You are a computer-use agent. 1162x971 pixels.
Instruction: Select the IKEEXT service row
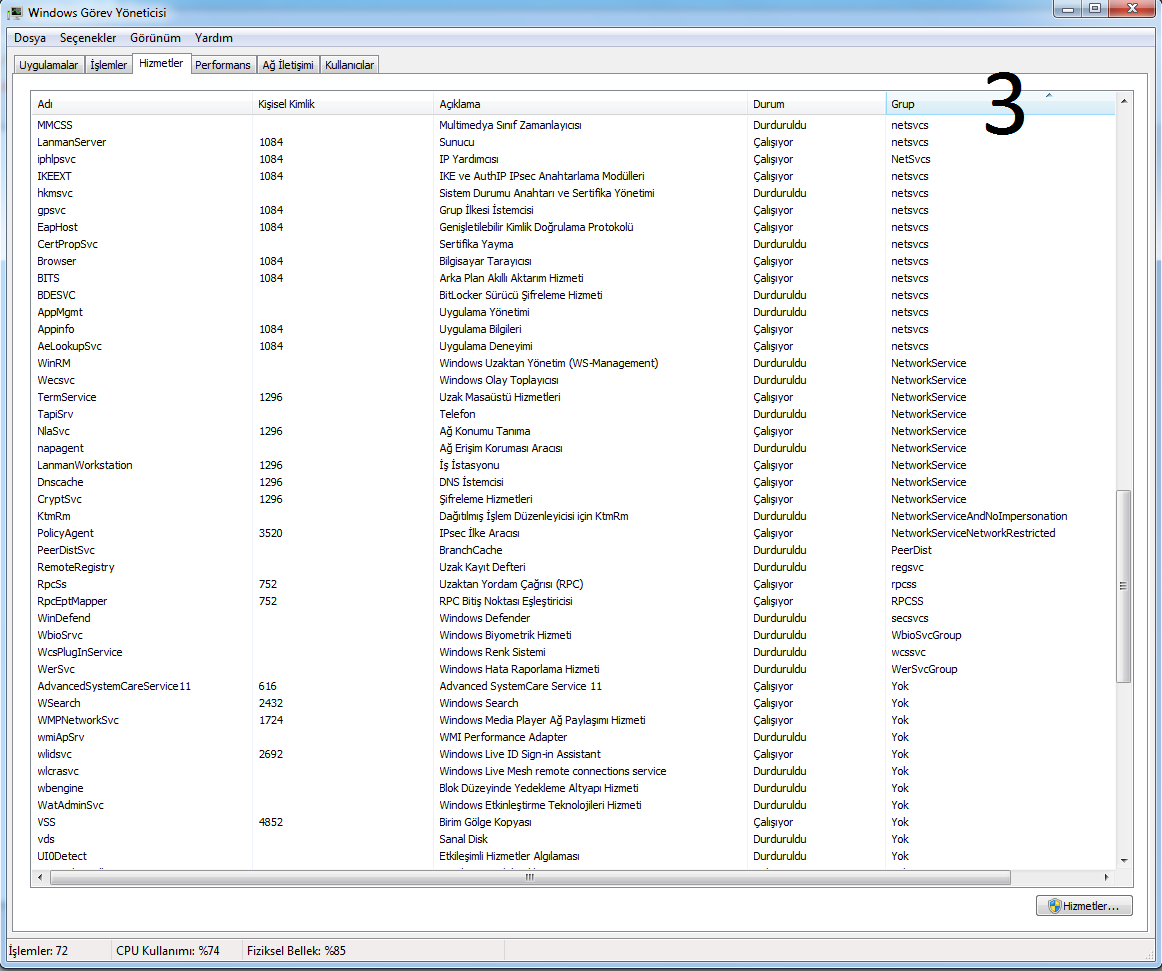(573, 176)
